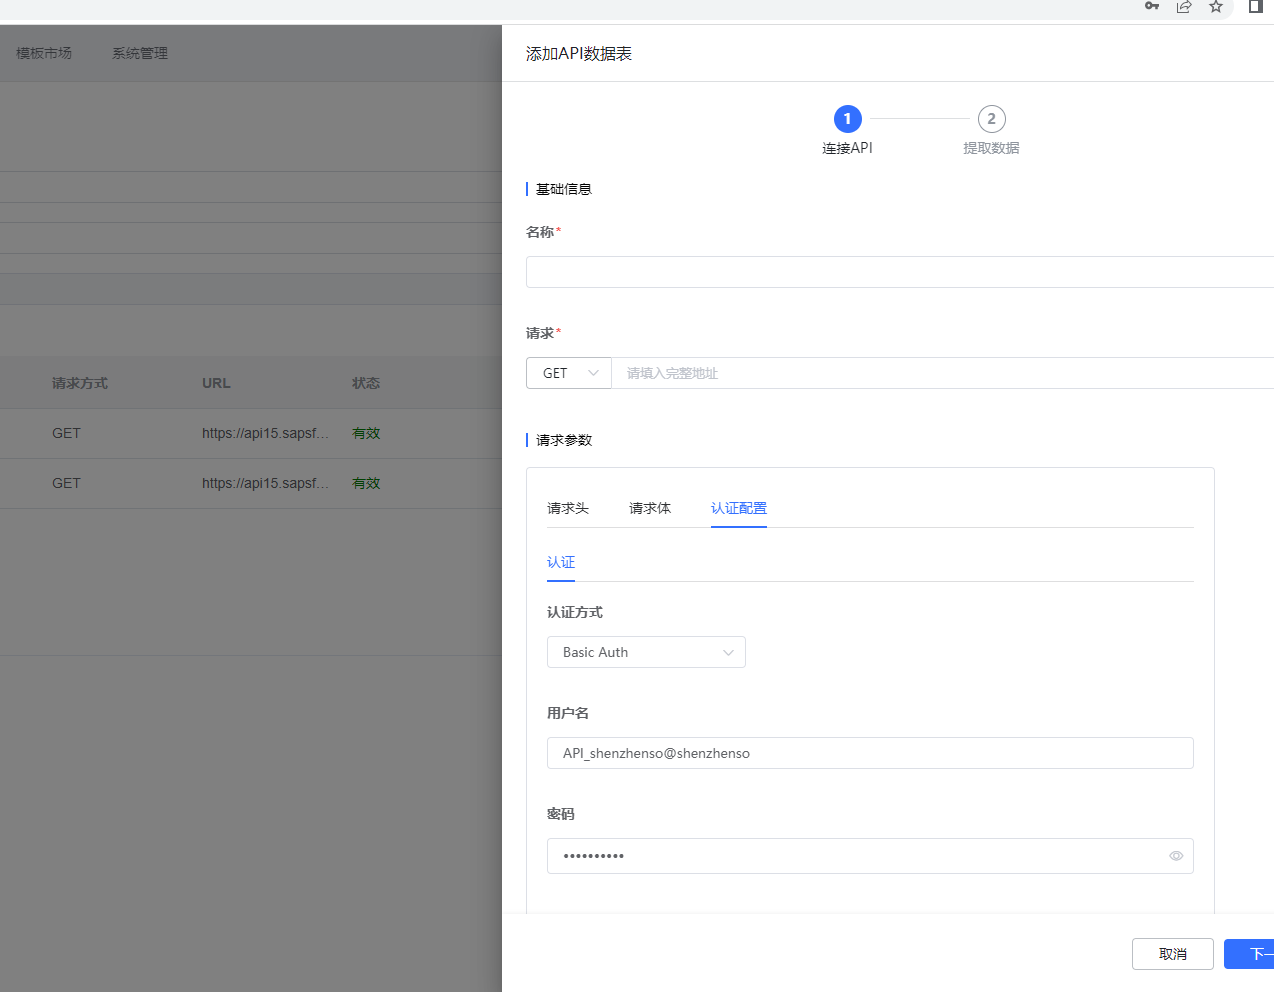Screen dimensions: 1274x992
Task: Open the 模板市场 menu item
Action: (x=43, y=53)
